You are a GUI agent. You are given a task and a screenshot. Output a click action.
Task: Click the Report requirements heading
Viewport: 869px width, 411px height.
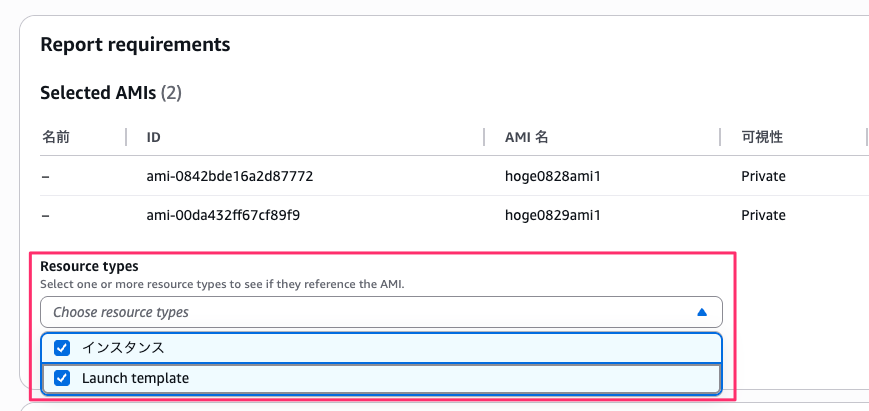pos(135,44)
